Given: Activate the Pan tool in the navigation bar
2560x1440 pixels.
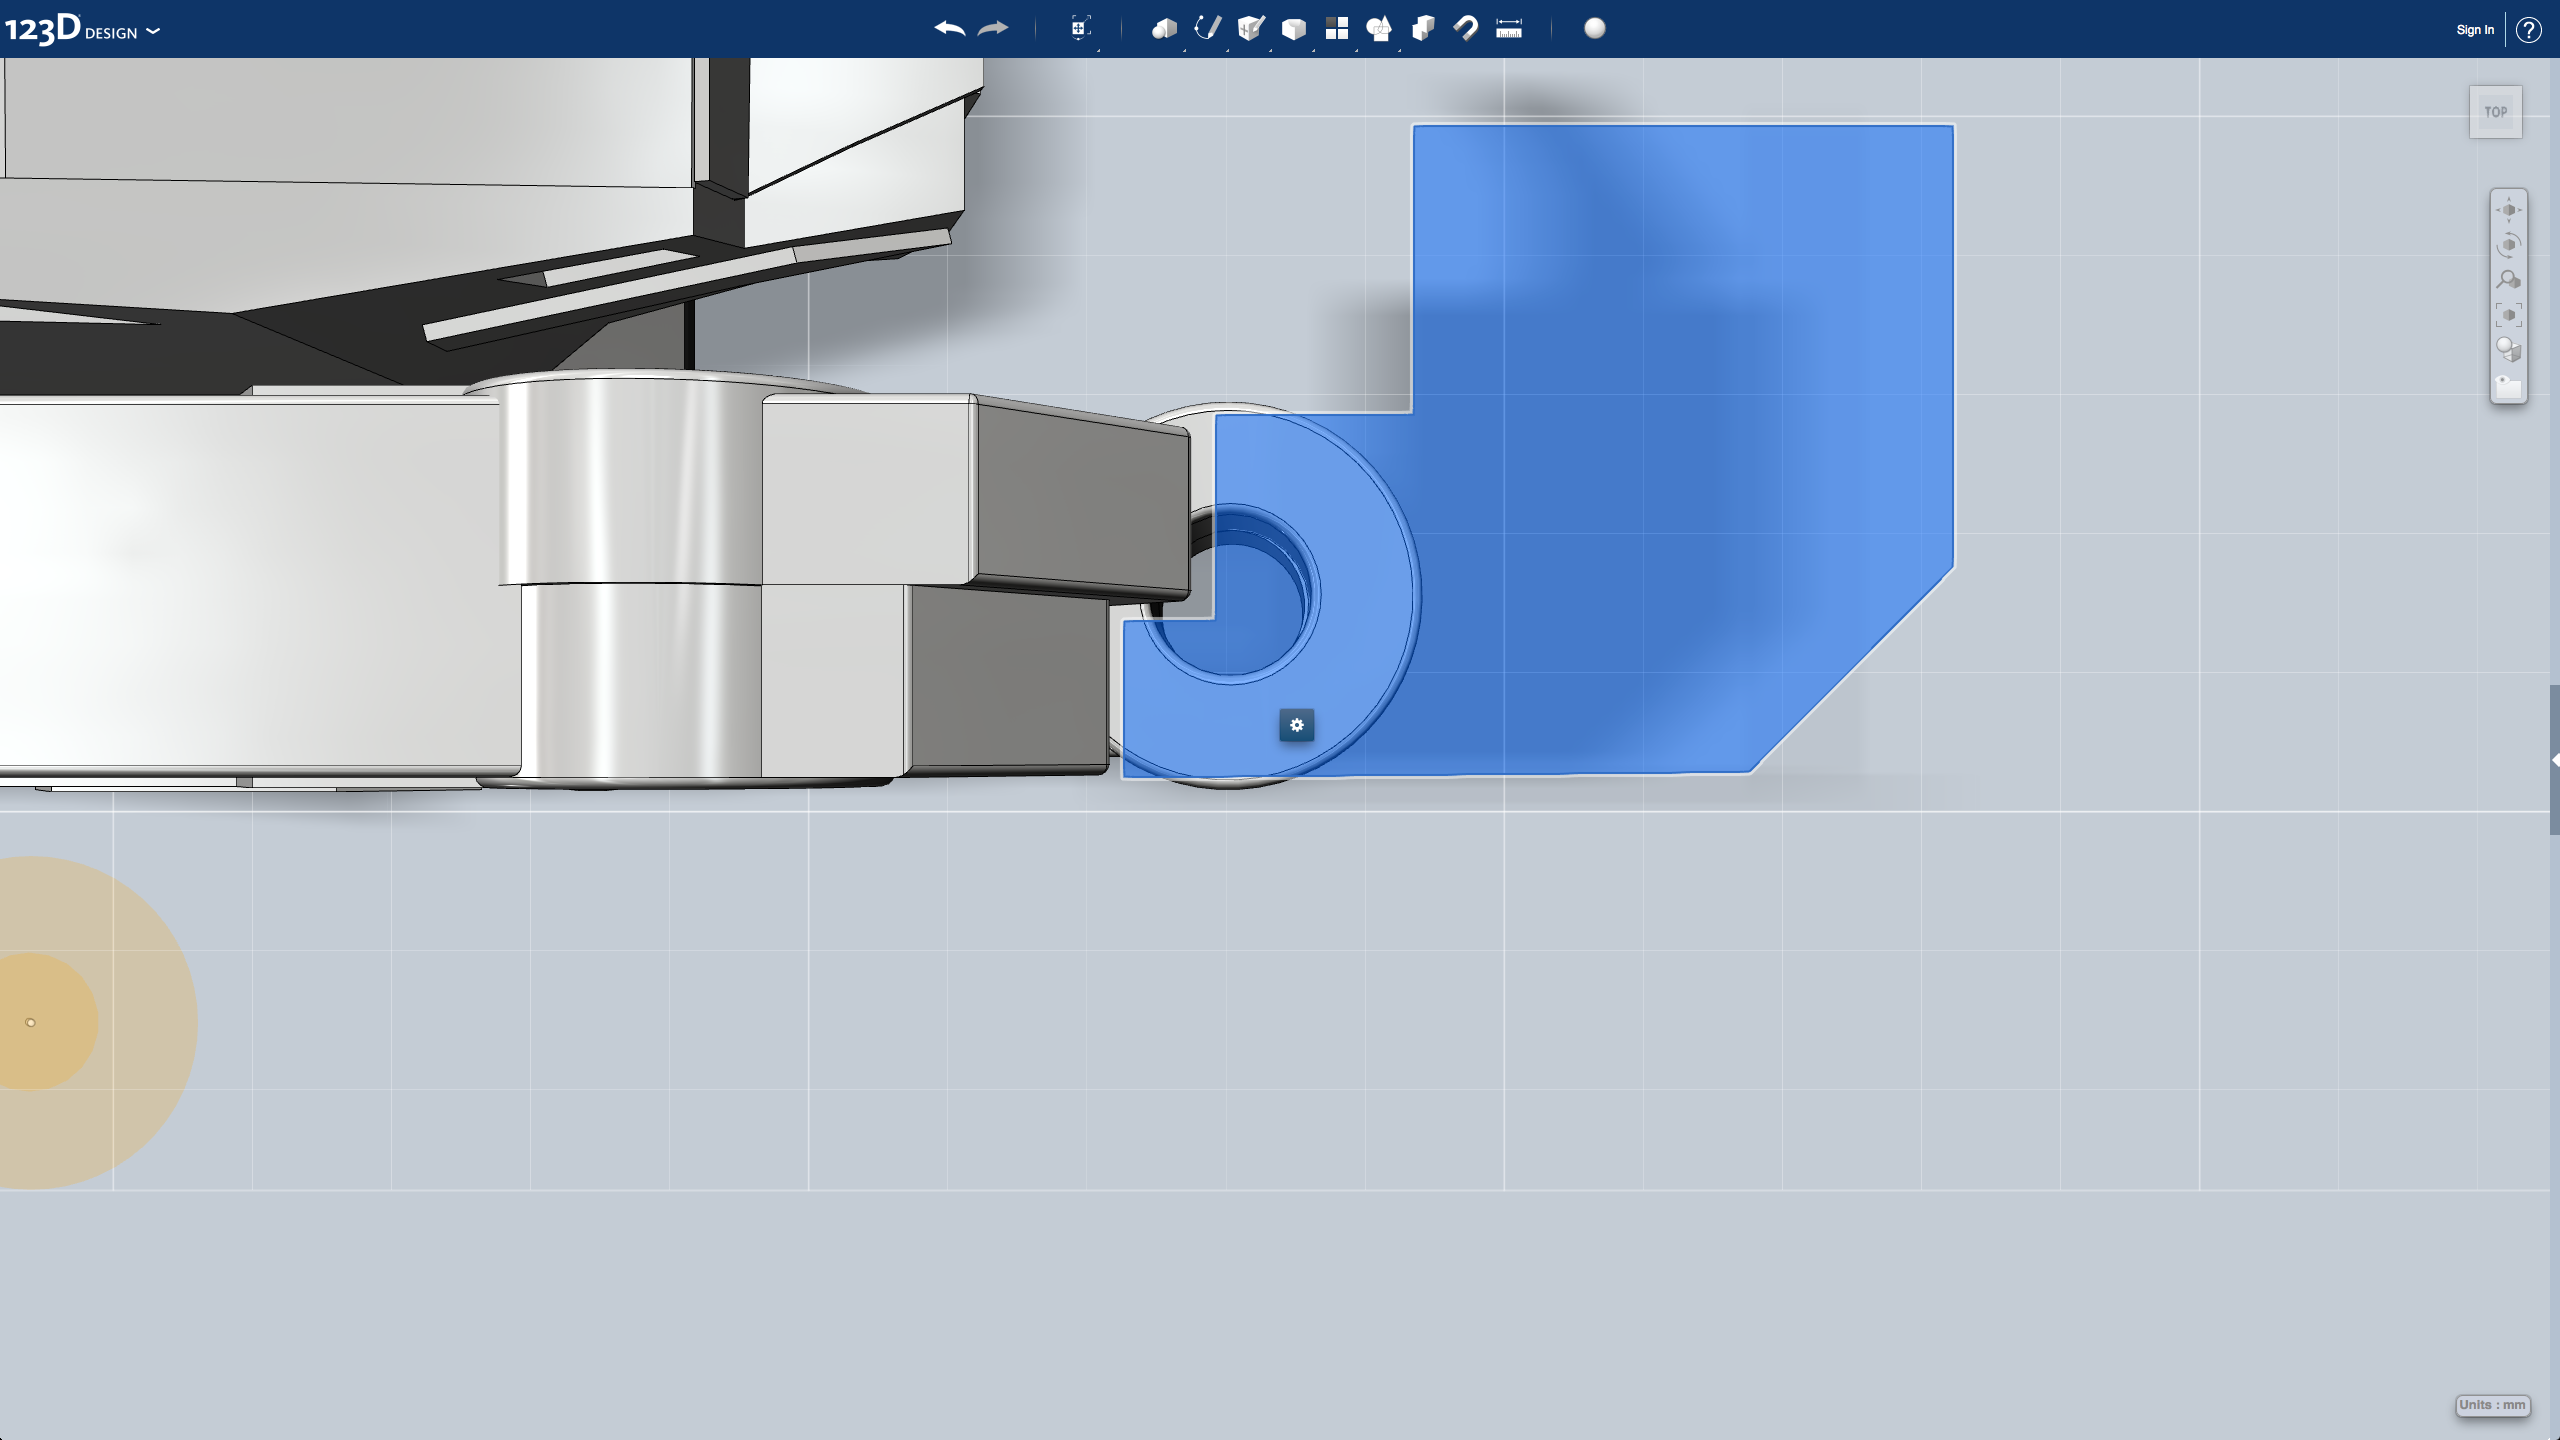Looking at the screenshot, I should (2509, 208).
